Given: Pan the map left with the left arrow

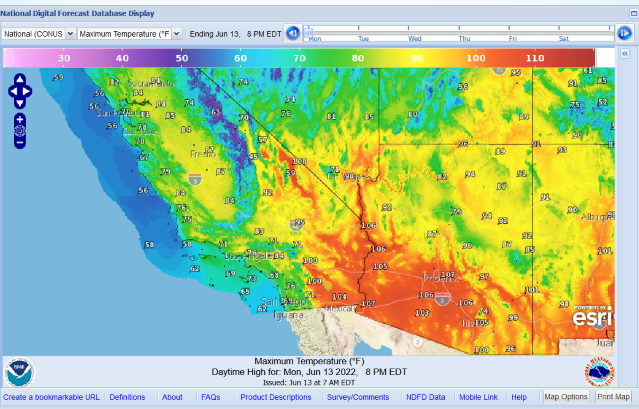Looking at the screenshot, I should [x=13, y=91].
